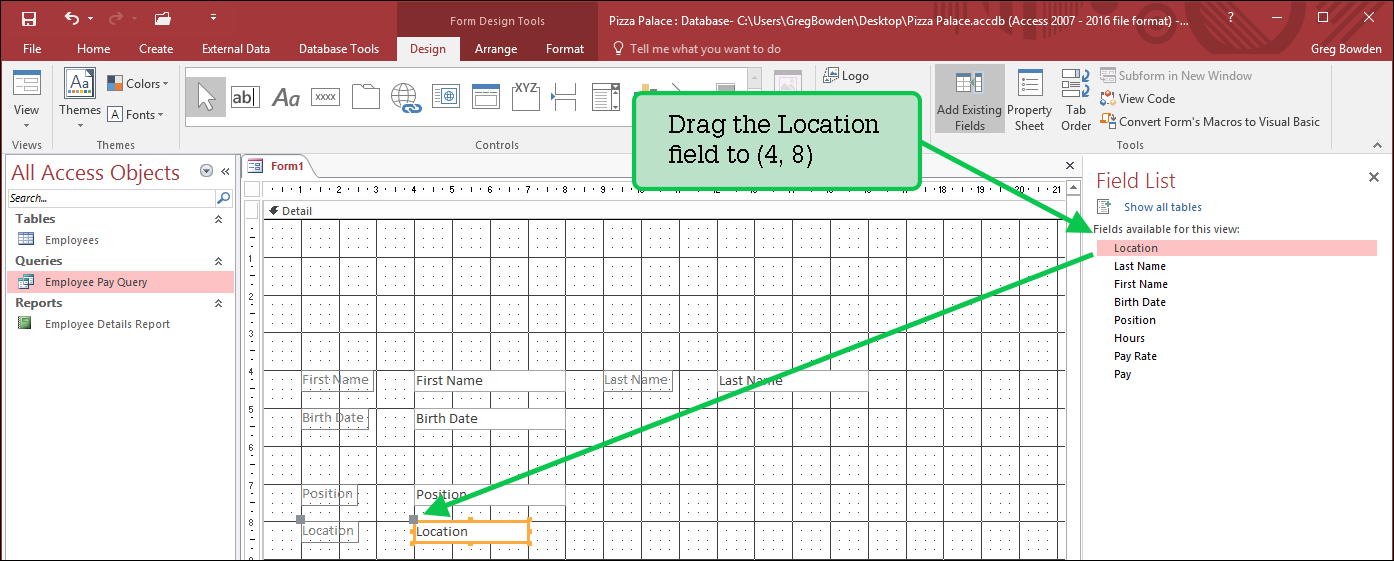The height and width of the screenshot is (561, 1394).
Task: Choose the Tab Control icon
Action: click(366, 96)
